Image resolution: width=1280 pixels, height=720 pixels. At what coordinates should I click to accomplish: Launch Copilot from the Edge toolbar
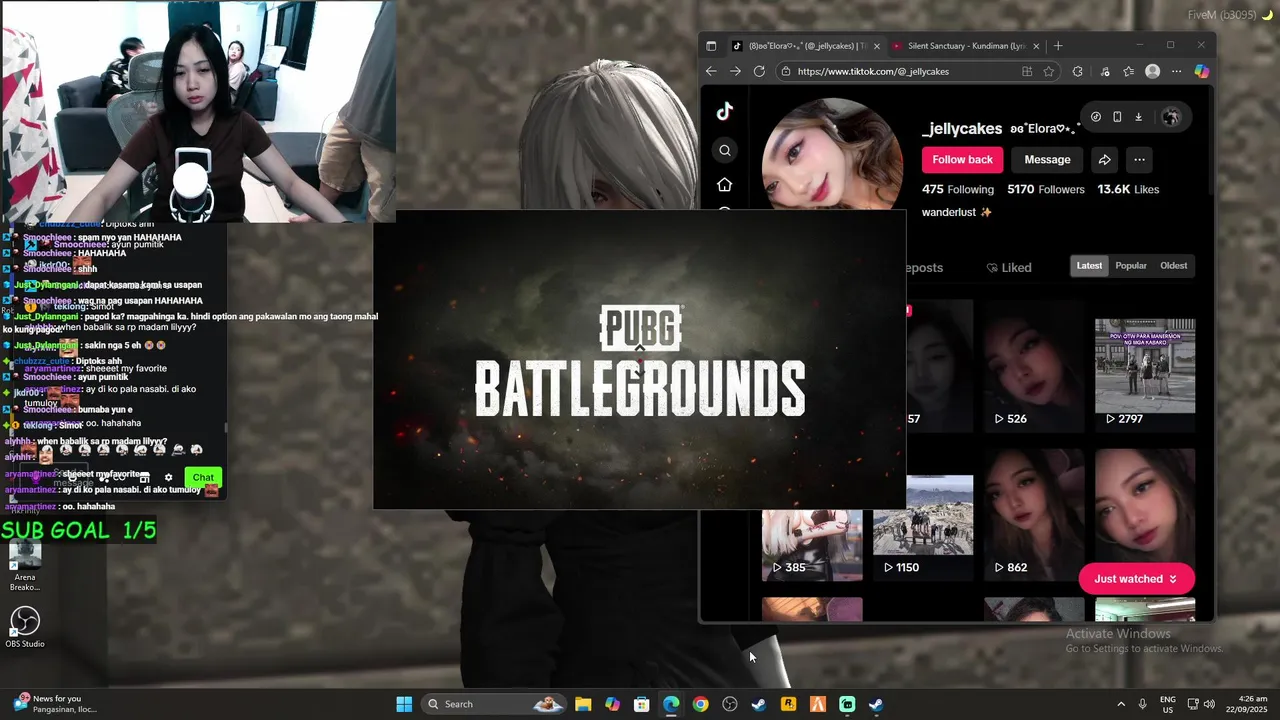click(x=1202, y=71)
